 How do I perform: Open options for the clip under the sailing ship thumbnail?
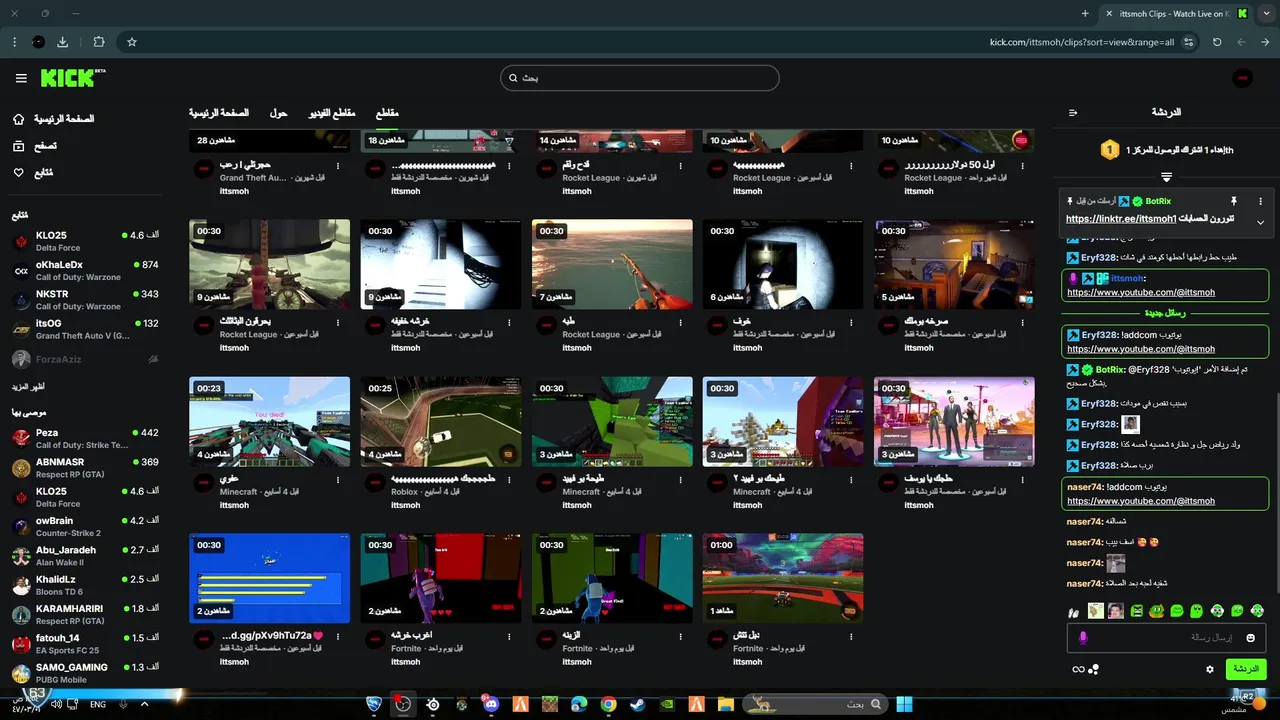tap(338, 322)
